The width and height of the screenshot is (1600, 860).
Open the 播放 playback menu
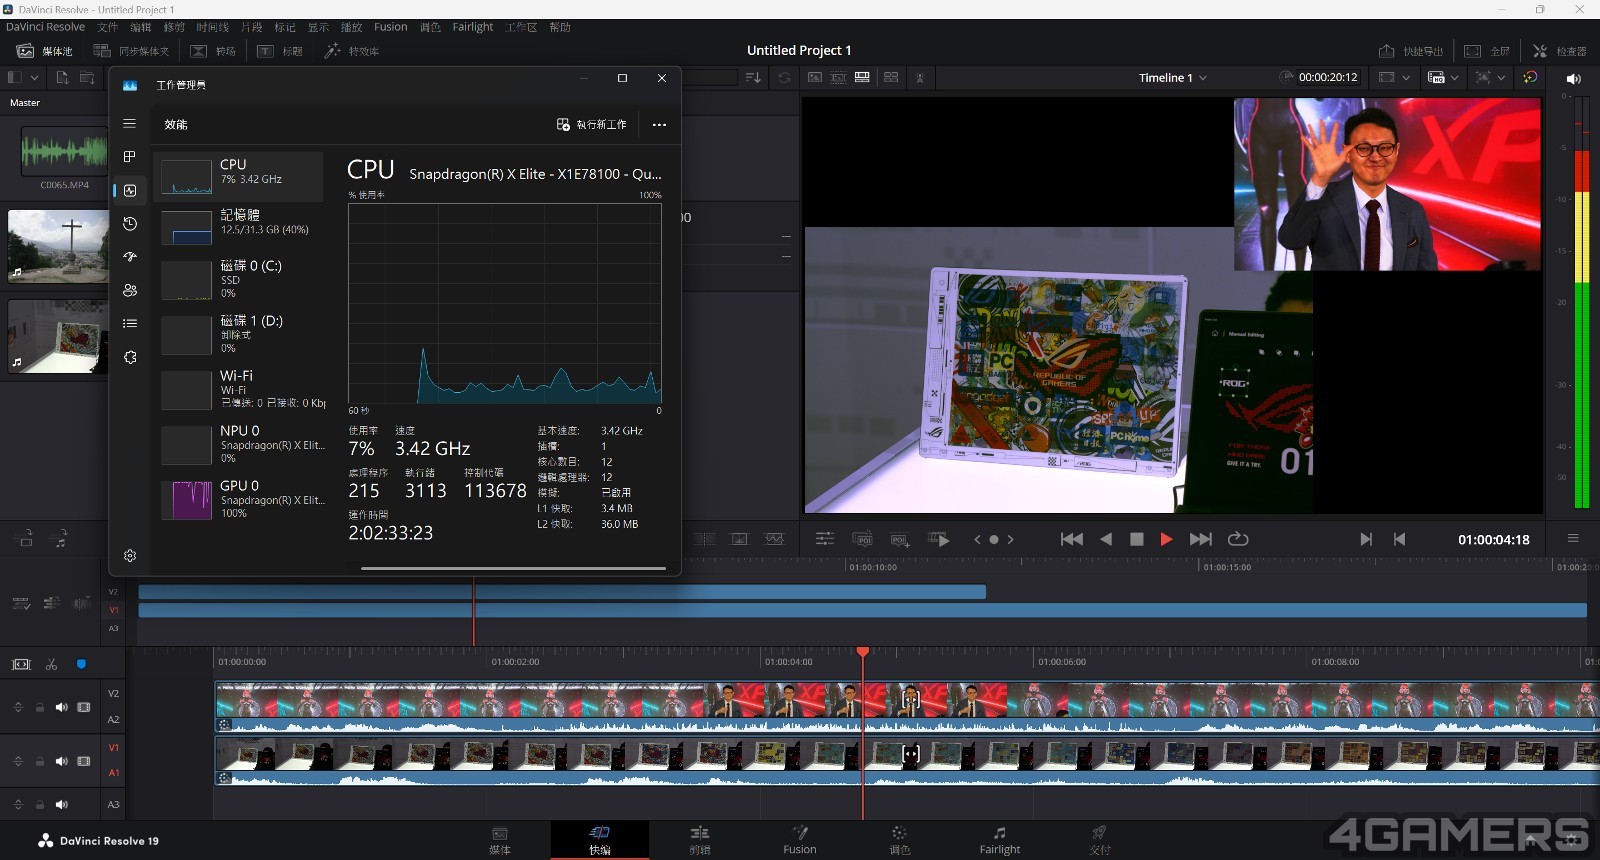click(352, 27)
